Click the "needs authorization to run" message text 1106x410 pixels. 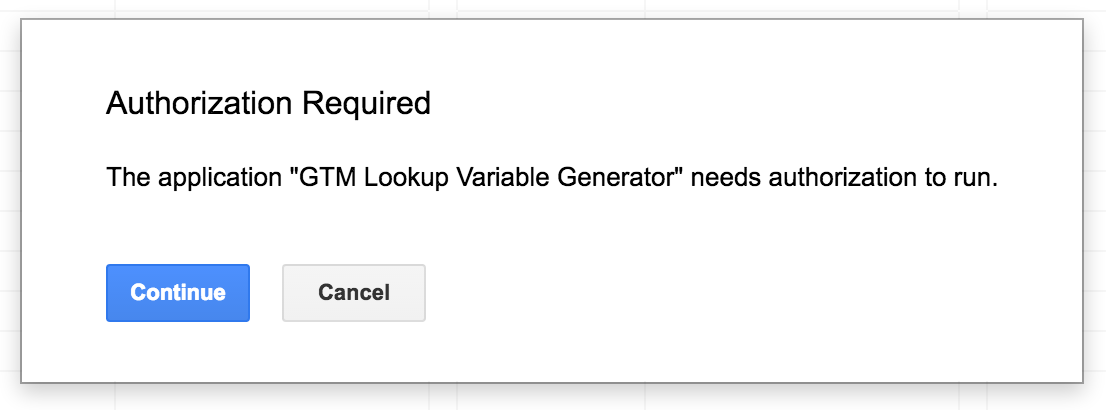point(845,180)
